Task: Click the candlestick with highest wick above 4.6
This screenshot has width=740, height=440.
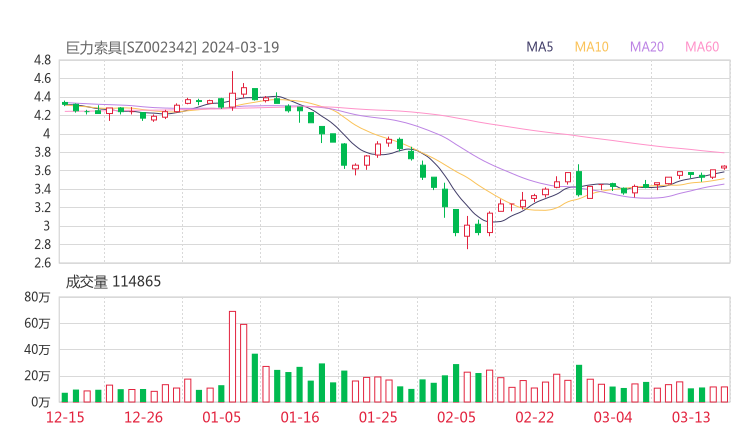Action: (x=232, y=91)
